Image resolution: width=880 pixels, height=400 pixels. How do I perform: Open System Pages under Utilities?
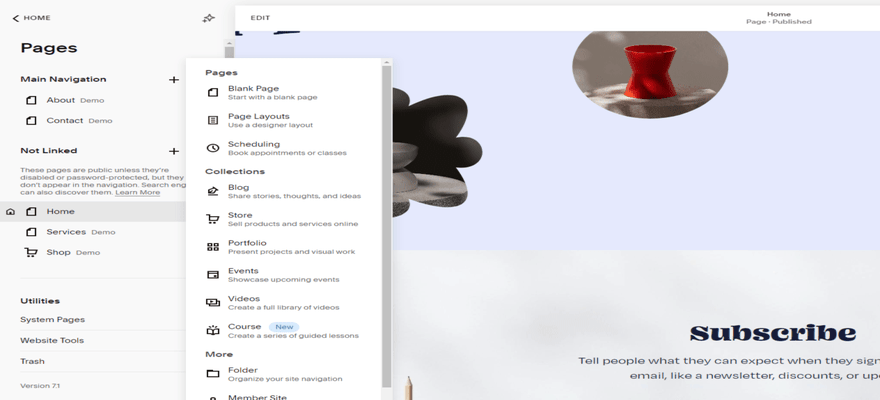click(52, 320)
